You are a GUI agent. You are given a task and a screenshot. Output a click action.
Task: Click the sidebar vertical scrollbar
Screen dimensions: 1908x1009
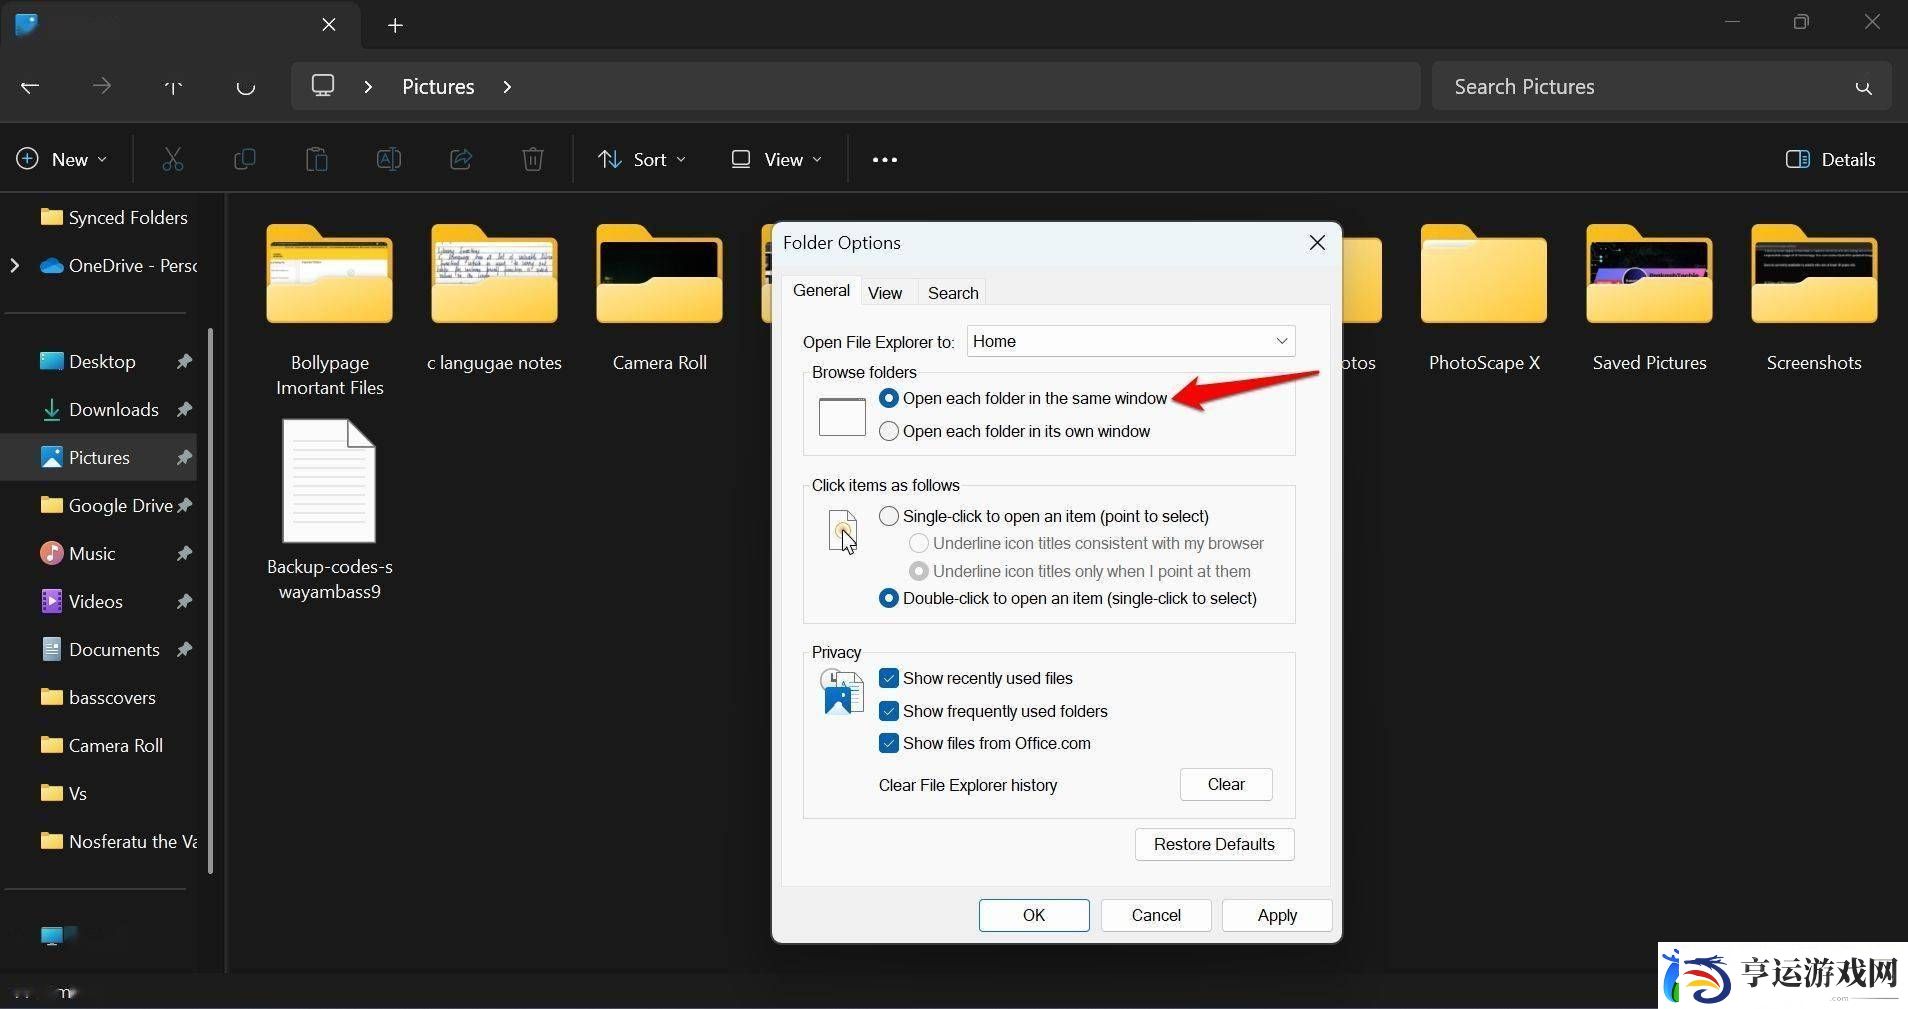point(210,600)
